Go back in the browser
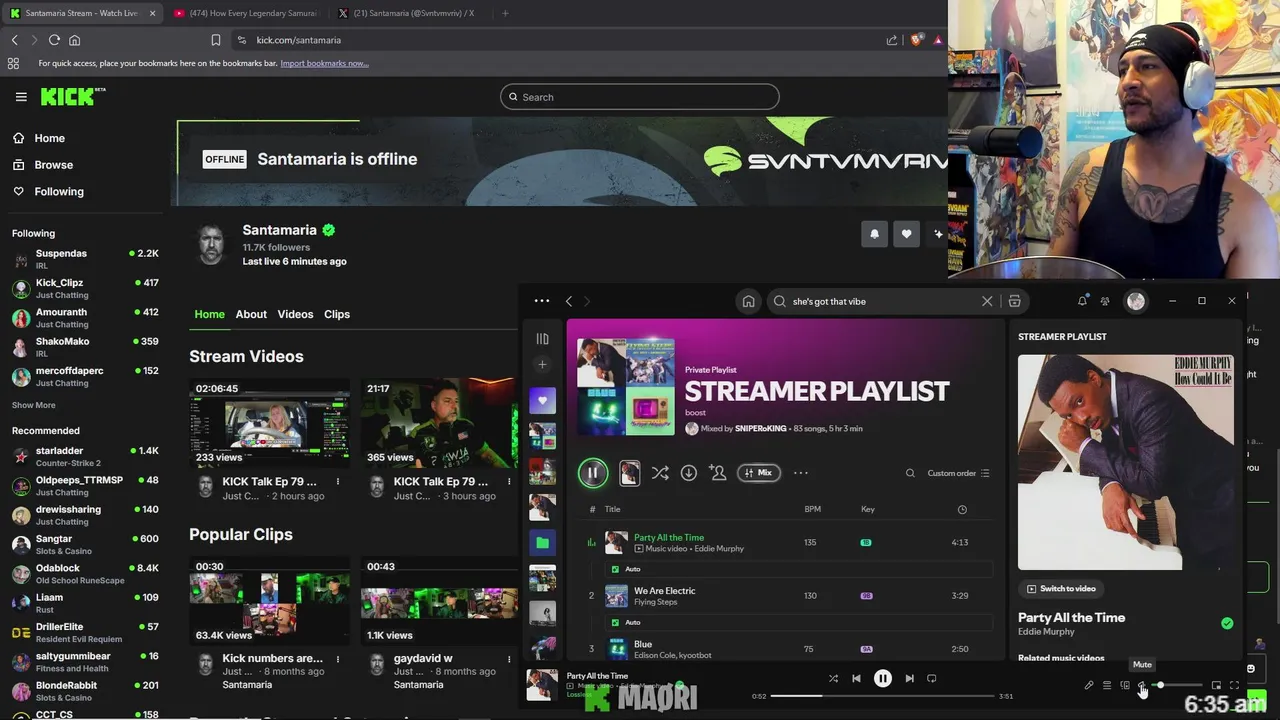 (14, 40)
